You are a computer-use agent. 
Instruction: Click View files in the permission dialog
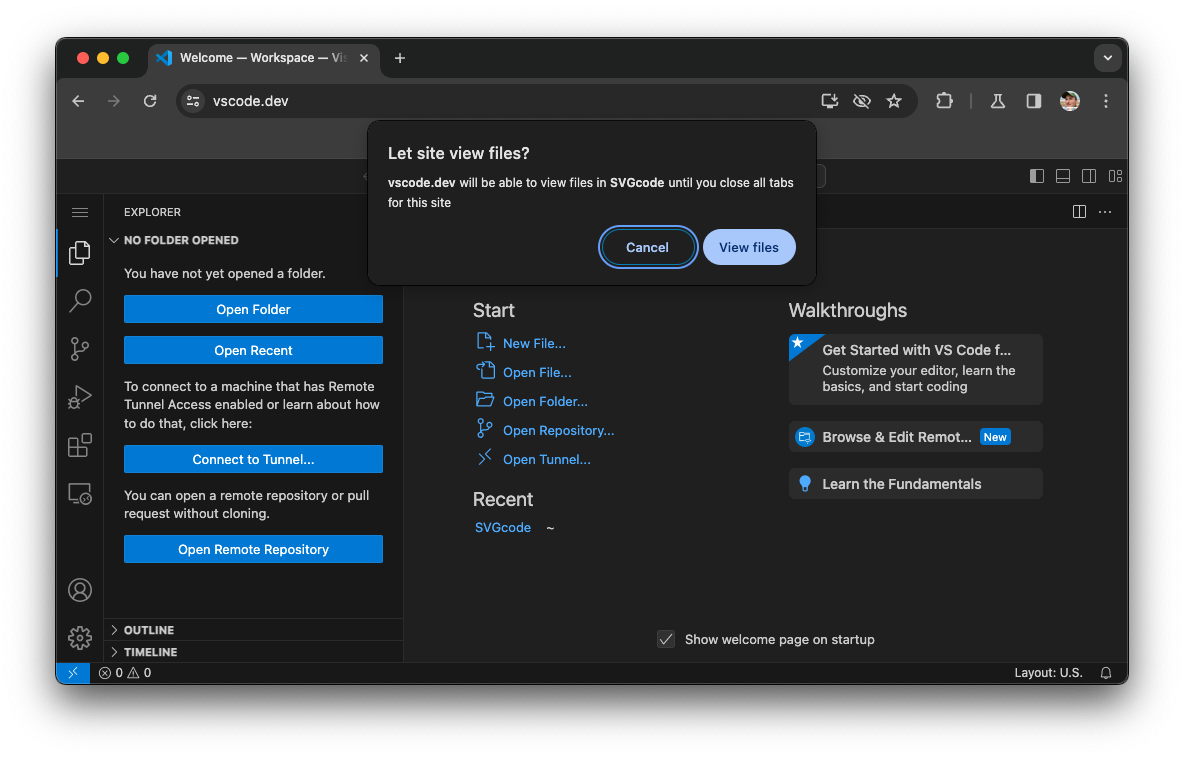(749, 247)
